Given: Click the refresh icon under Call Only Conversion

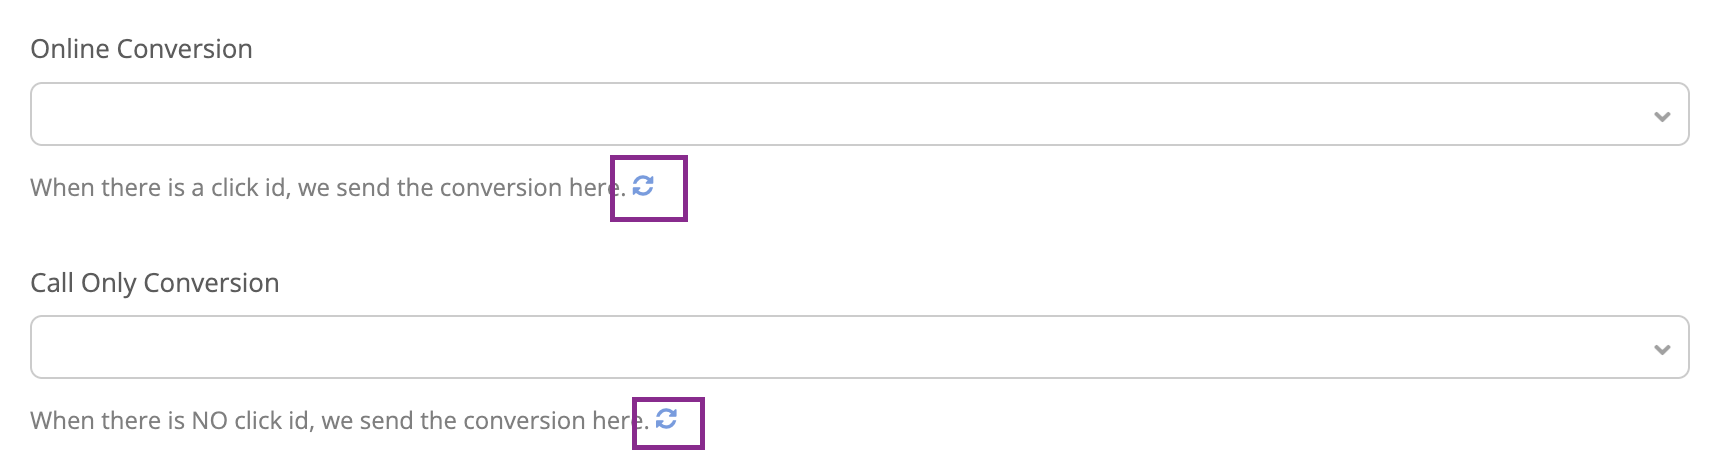Looking at the screenshot, I should pos(666,418).
